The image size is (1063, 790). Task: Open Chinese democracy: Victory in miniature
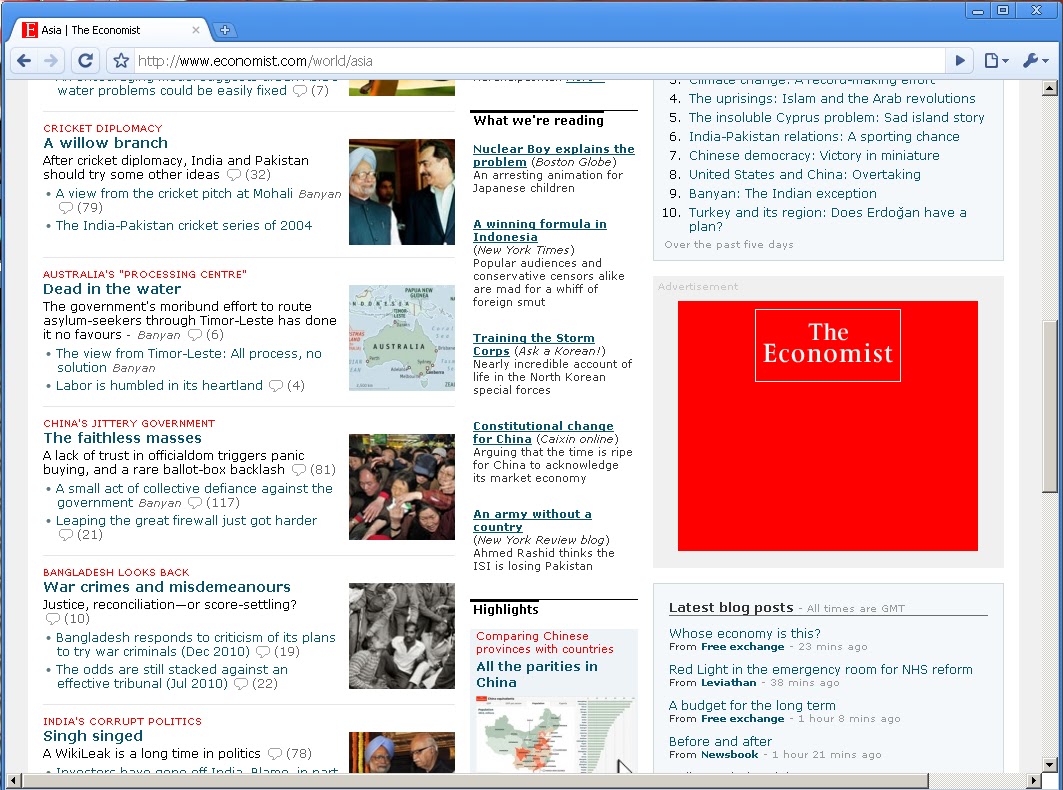[x=814, y=155]
